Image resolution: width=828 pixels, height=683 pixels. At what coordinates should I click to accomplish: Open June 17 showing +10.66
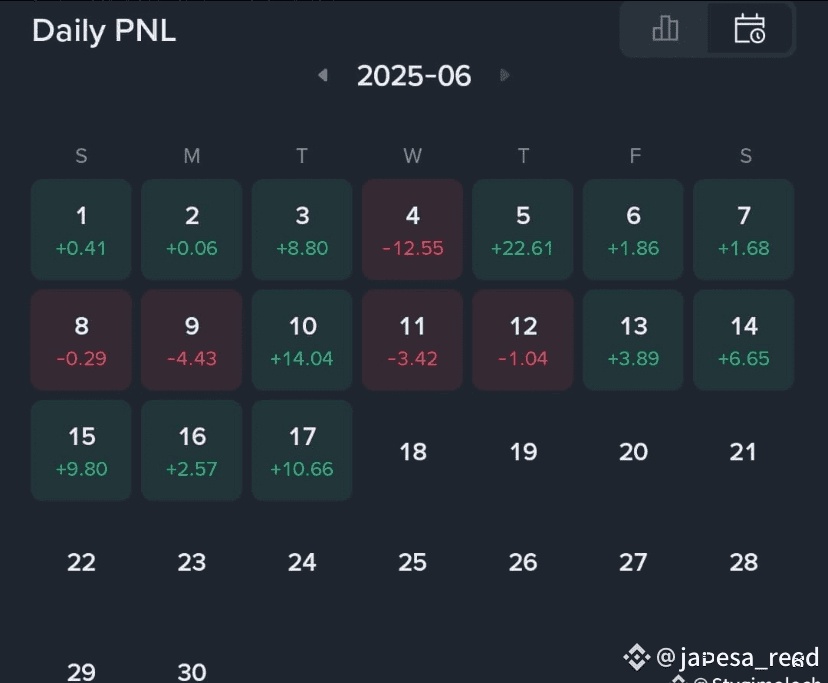pos(302,451)
